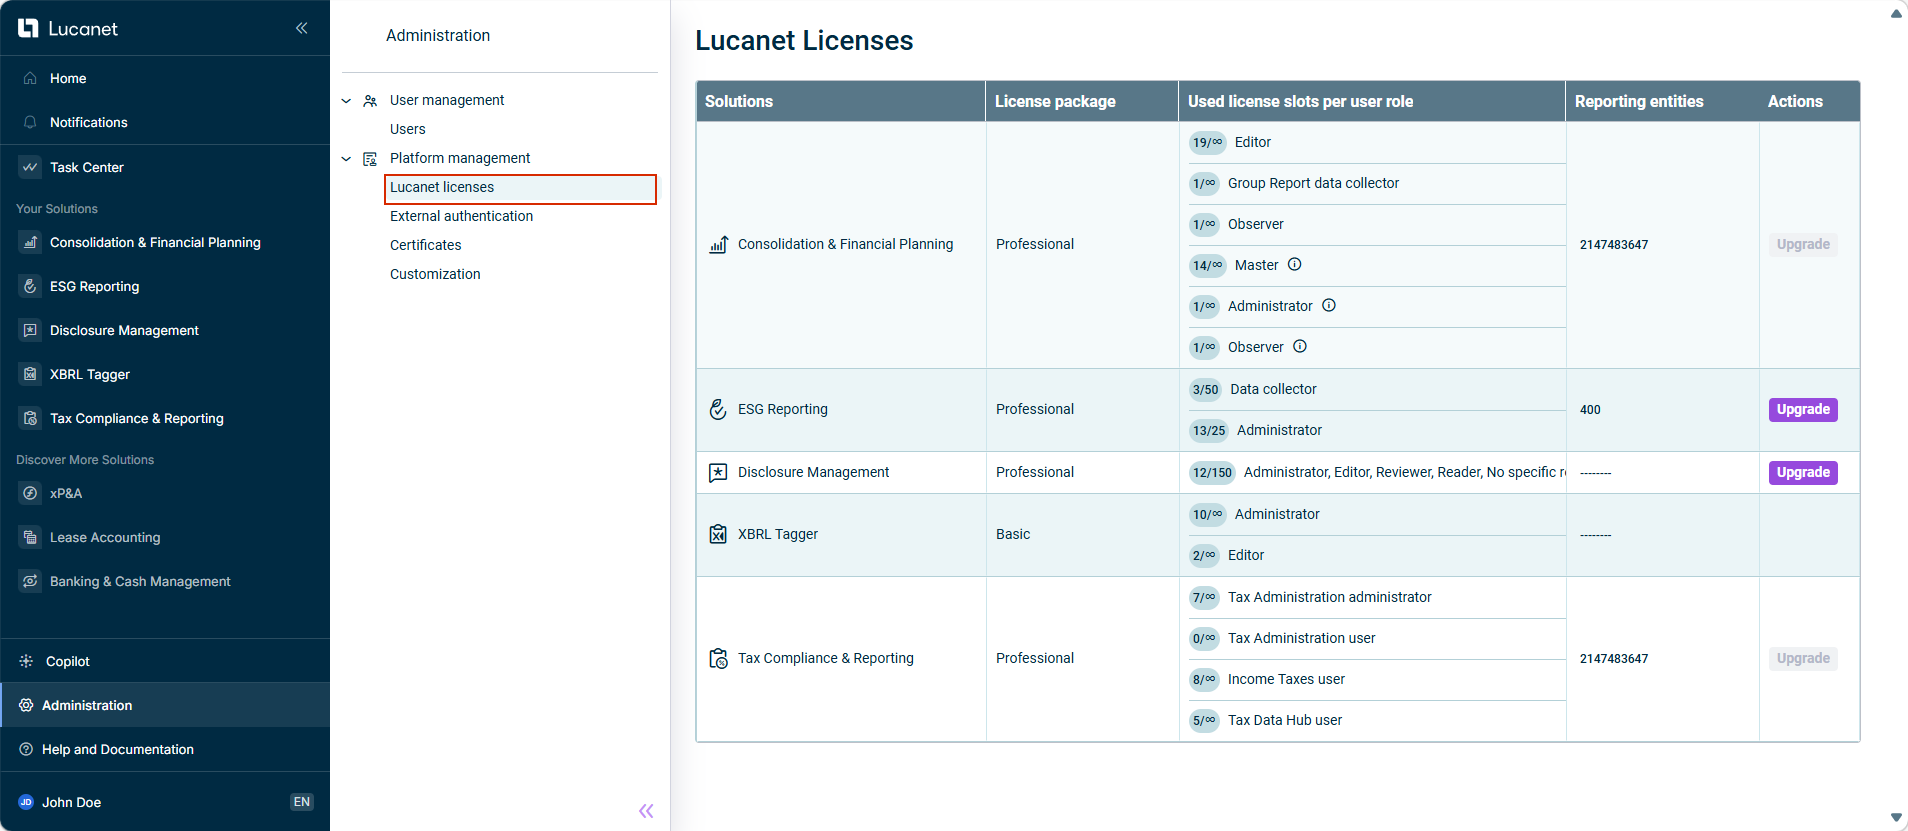Click the XBRL Tagger sidebar icon

tap(30, 374)
